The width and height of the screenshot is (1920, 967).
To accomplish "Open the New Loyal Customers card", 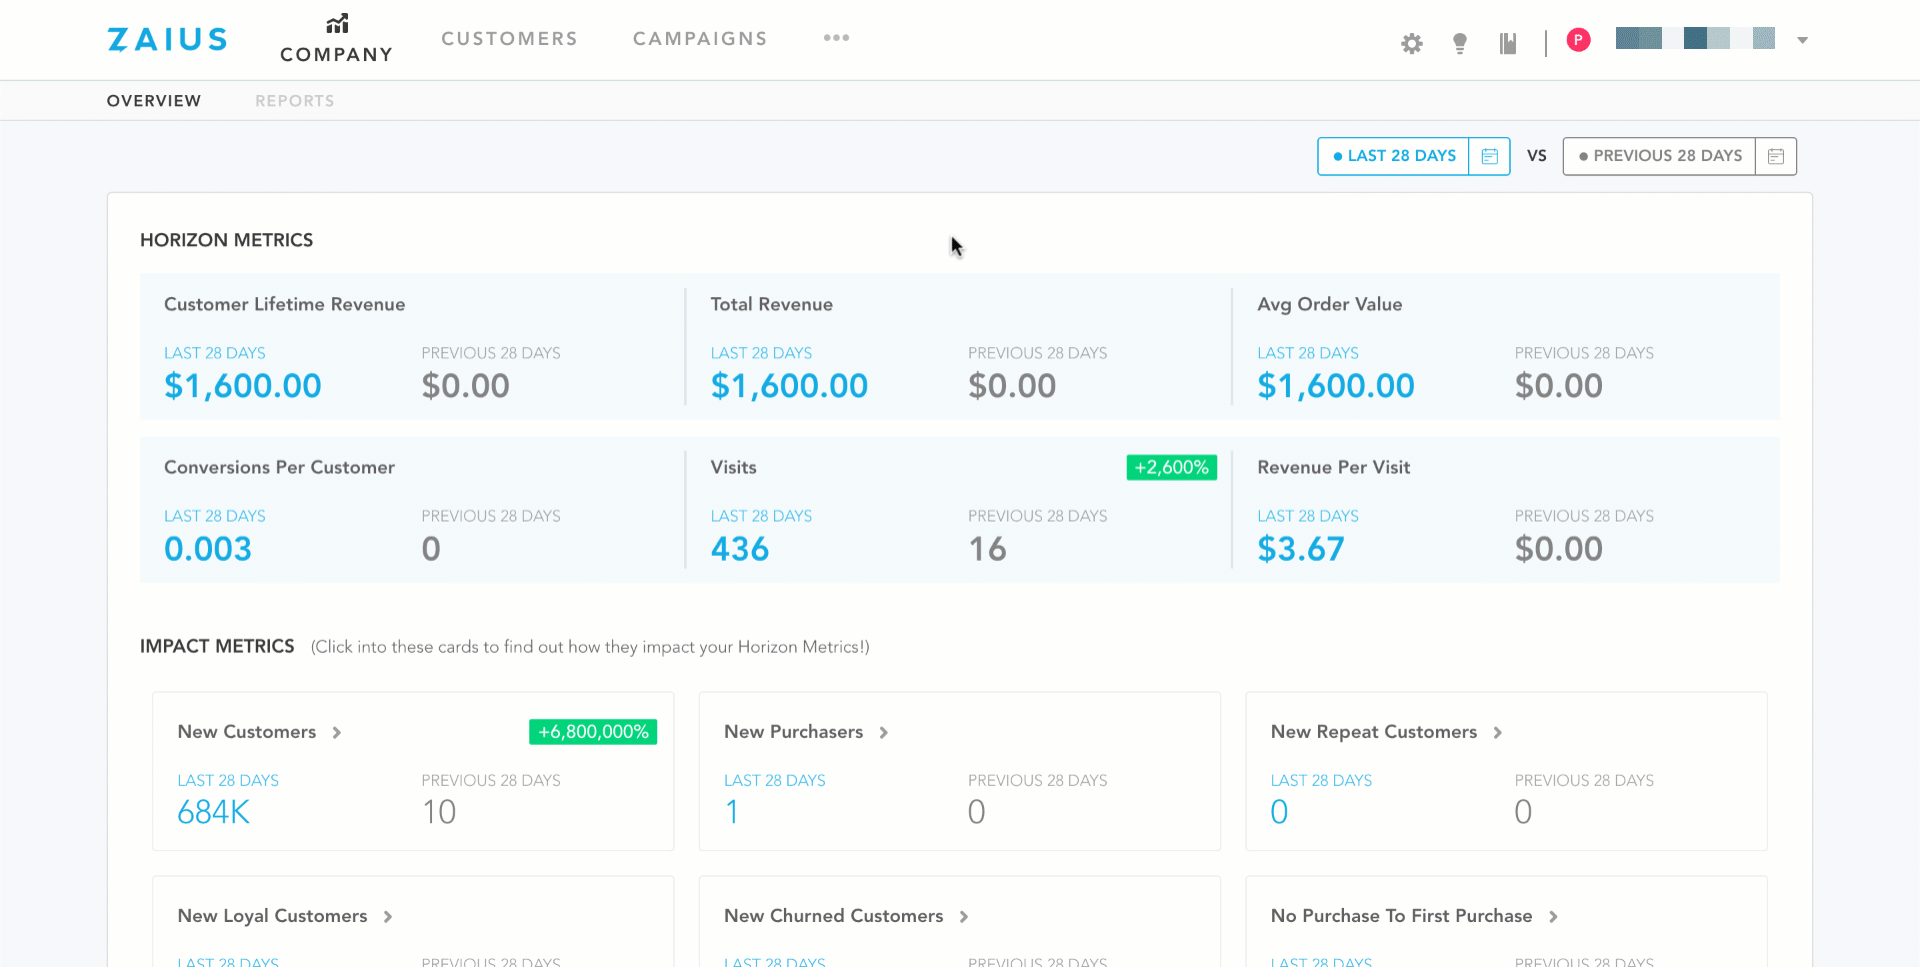I will click(x=413, y=922).
